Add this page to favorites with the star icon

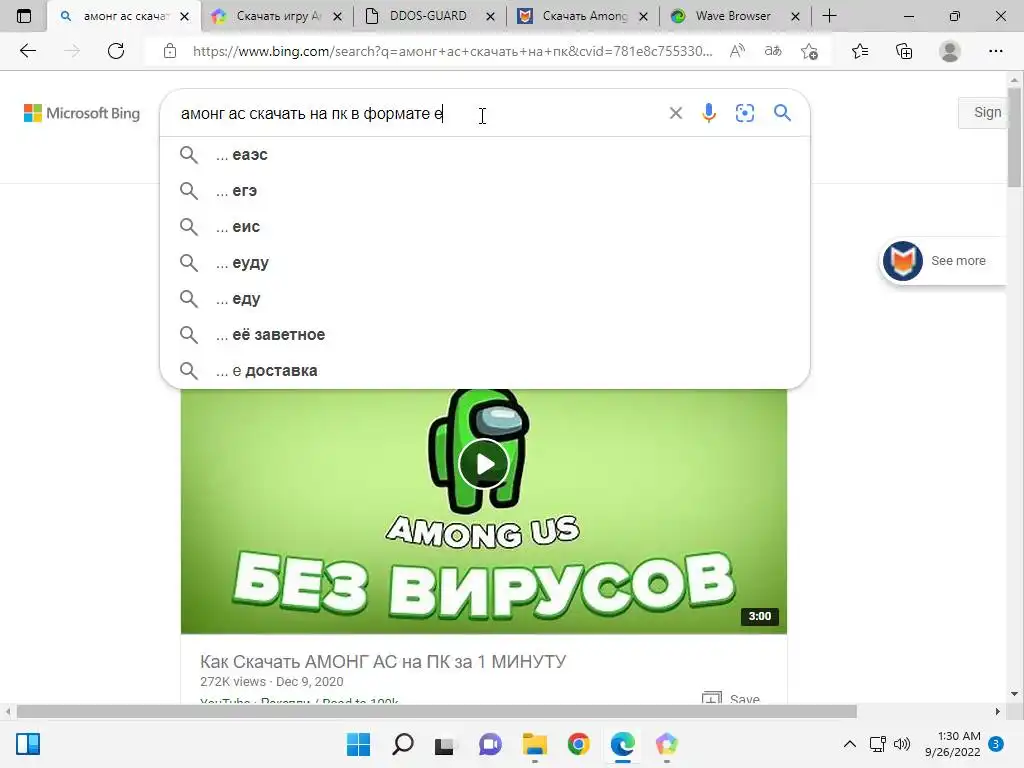(810, 51)
